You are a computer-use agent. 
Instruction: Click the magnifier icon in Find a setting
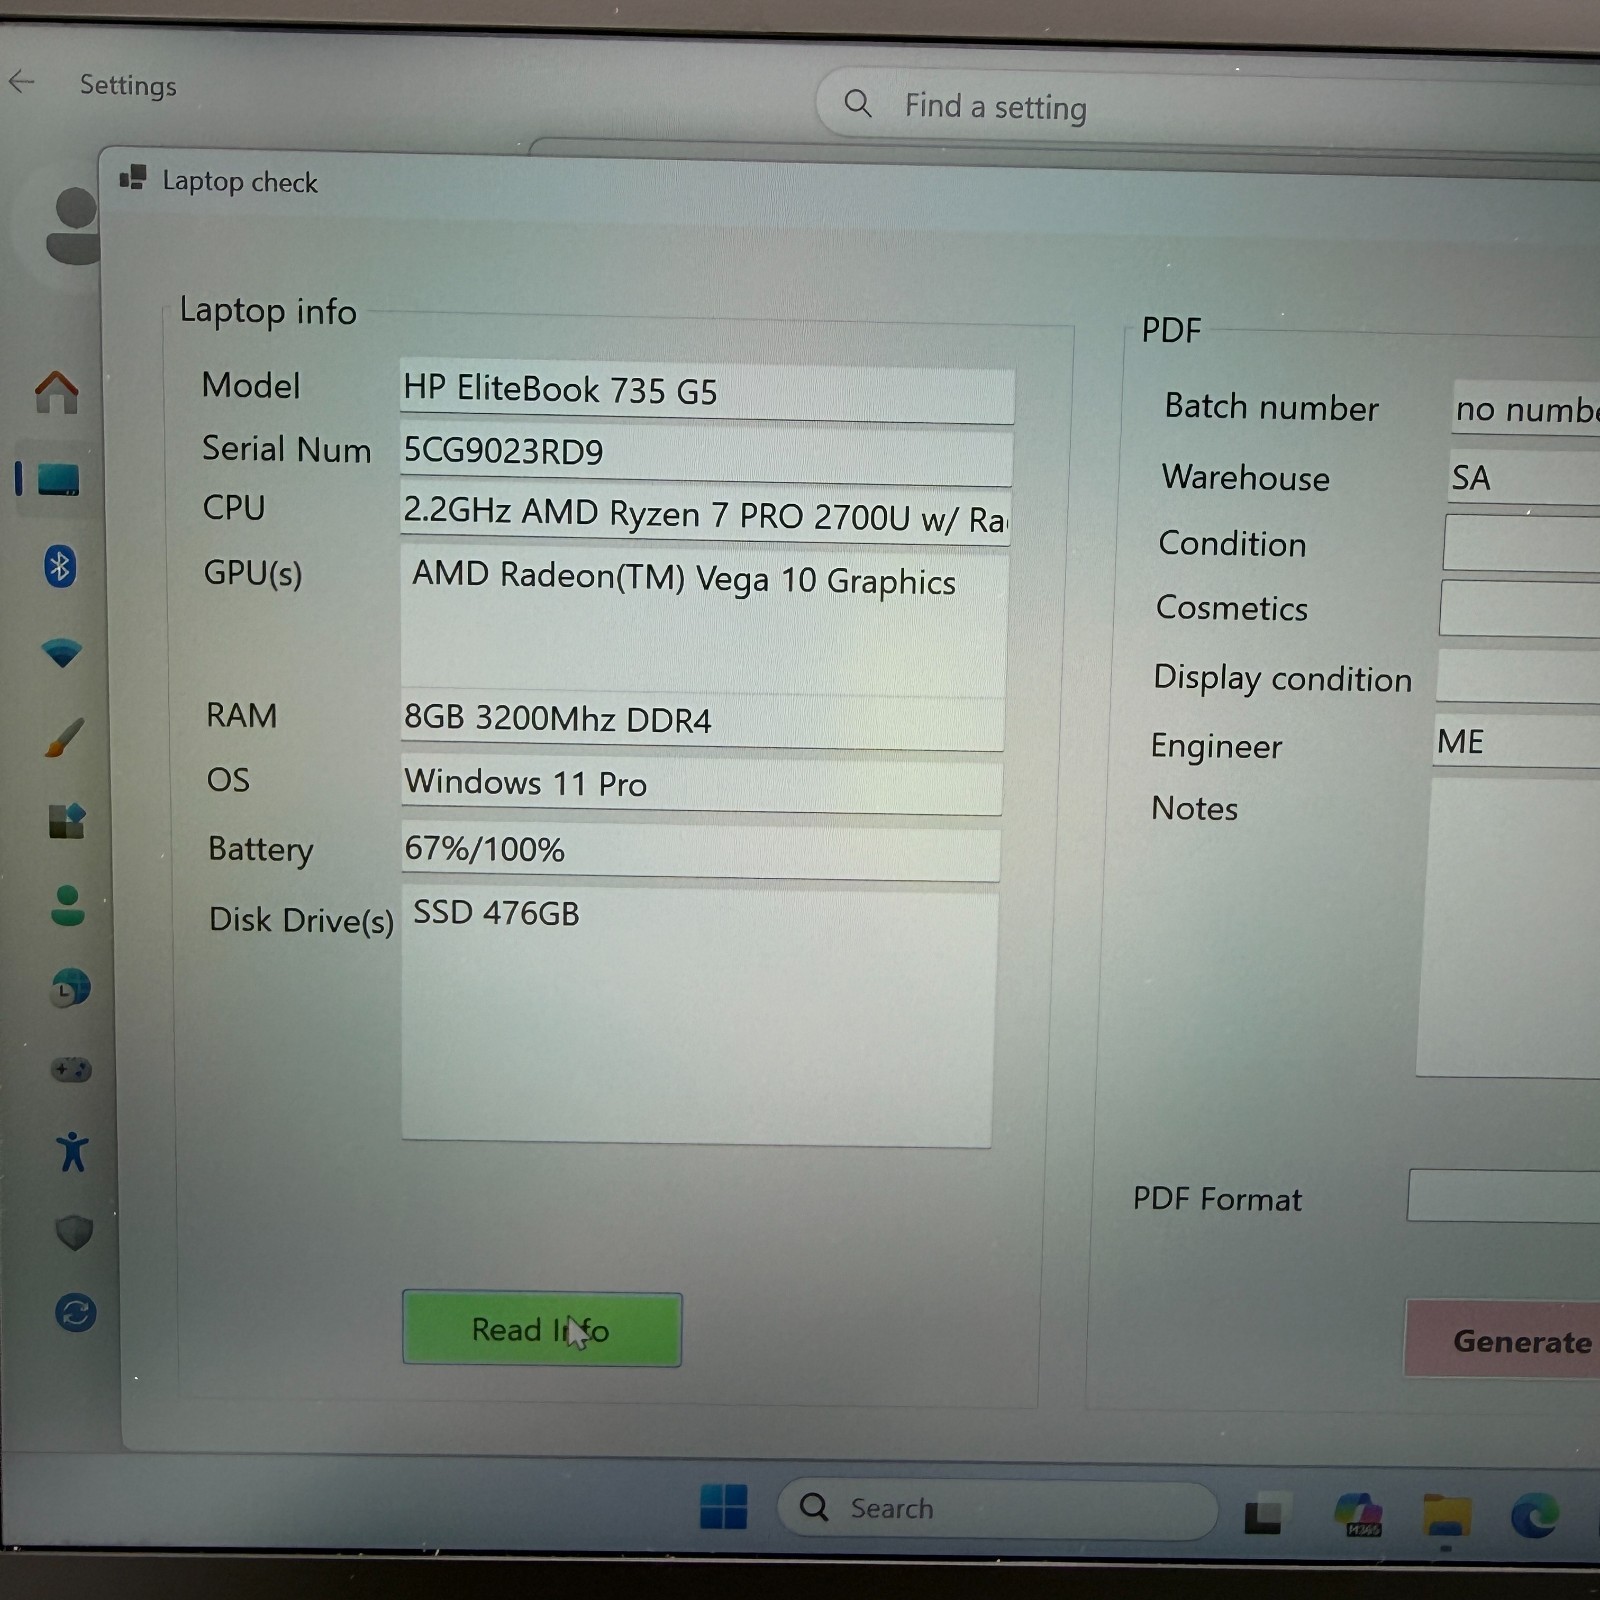[858, 102]
